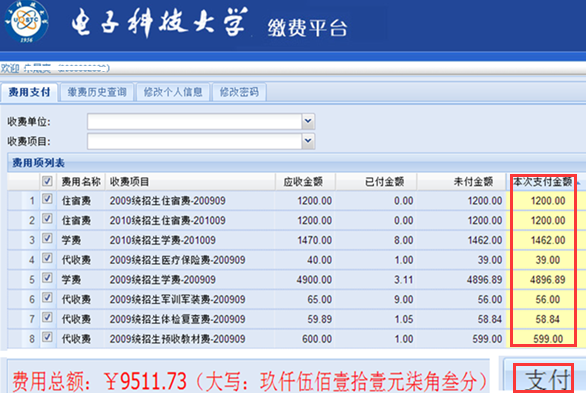
Task: Uncheck row 7 体检复查费 checkbox
Action: point(47,318)
